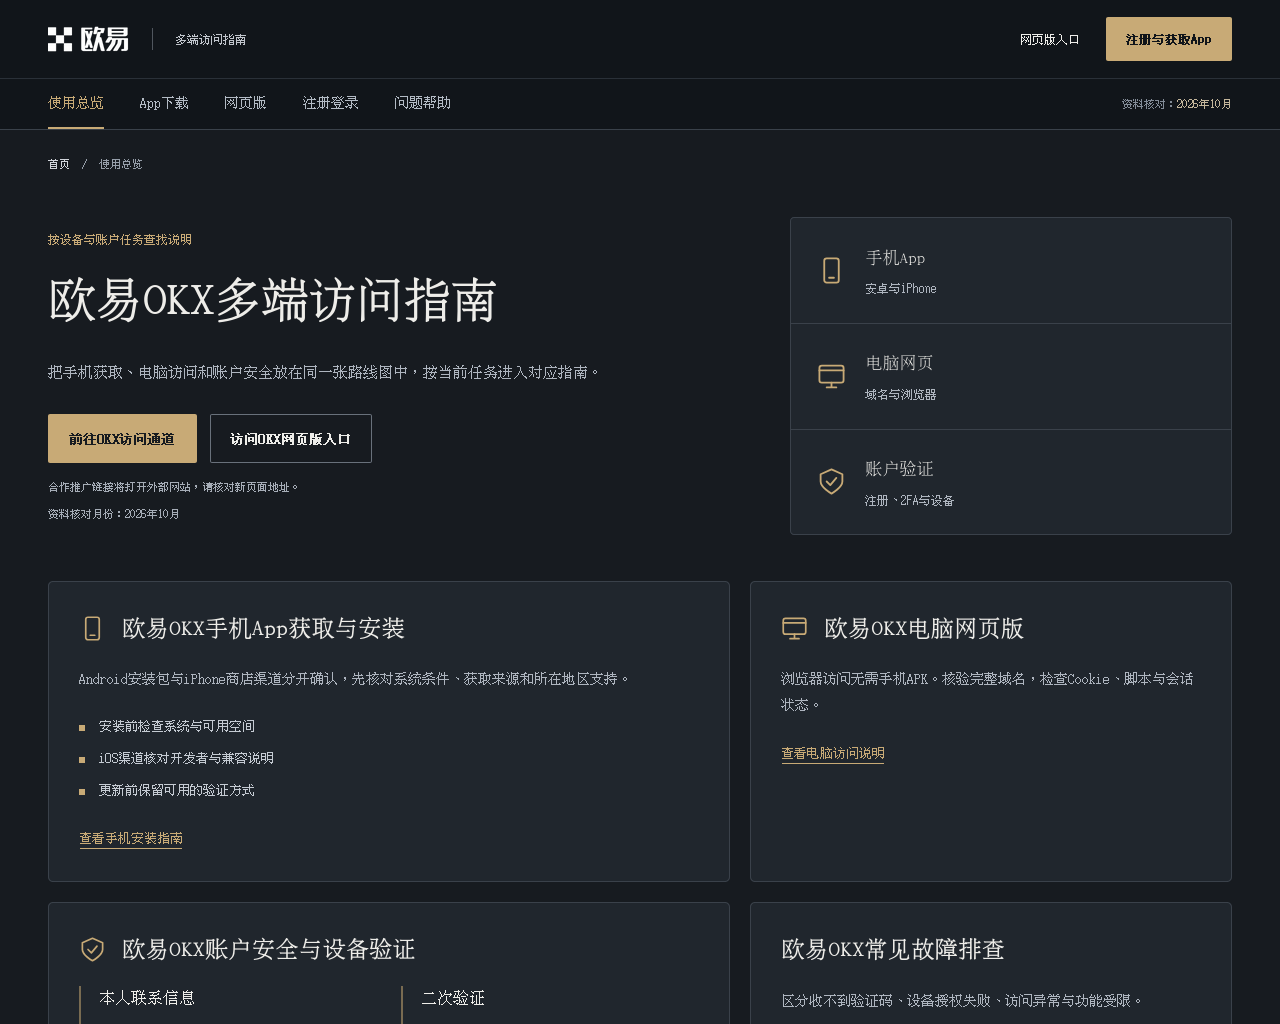1280x1024 pixels.
Task: Click phone icon in 欧易OKX手机App获取与安装 heading
Action: click(x=92, y=628)
